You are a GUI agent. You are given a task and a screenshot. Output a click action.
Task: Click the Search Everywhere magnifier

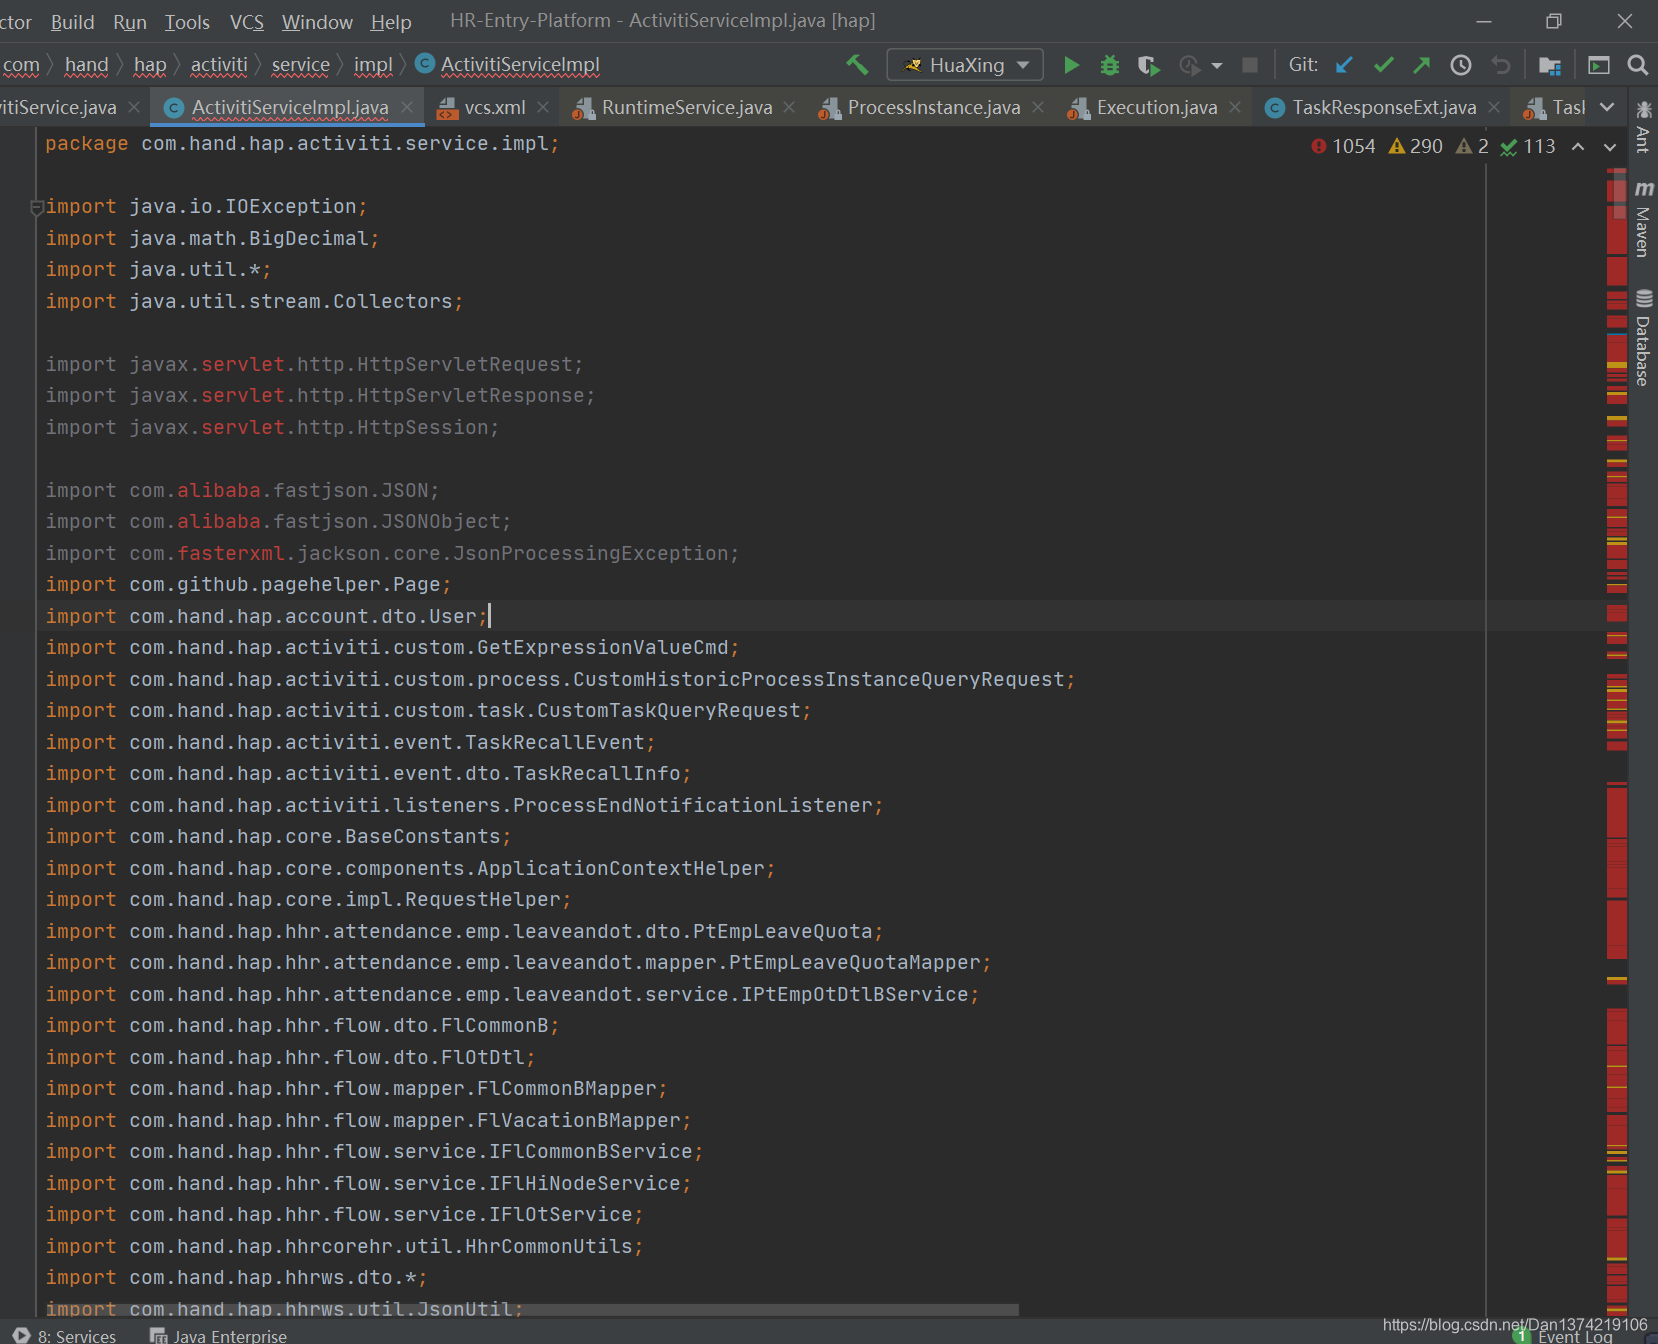1637,65
